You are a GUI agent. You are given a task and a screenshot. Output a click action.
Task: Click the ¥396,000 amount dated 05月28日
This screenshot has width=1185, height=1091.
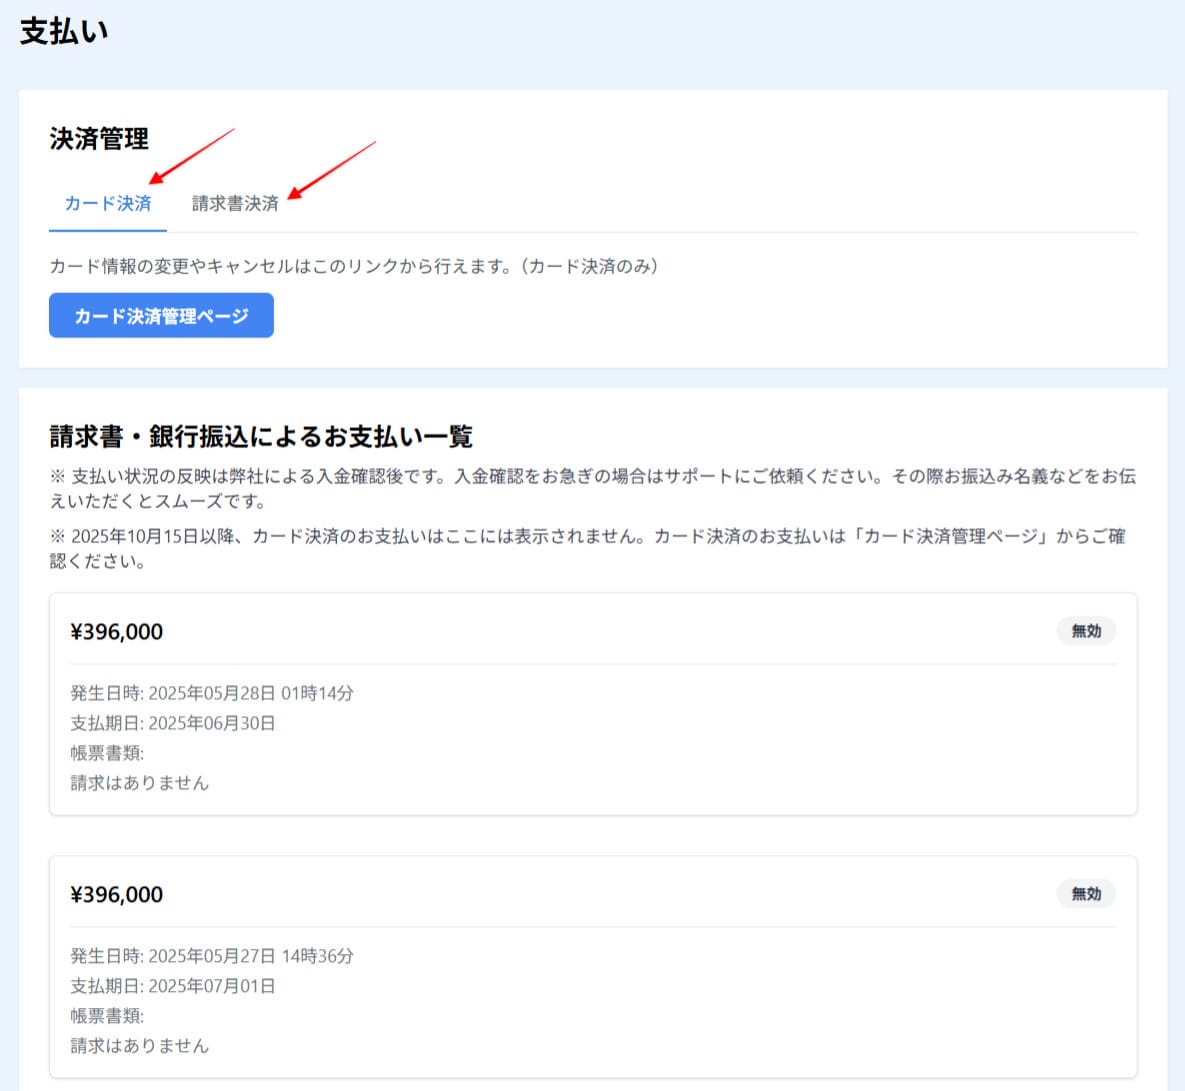[x=116, y=632]
